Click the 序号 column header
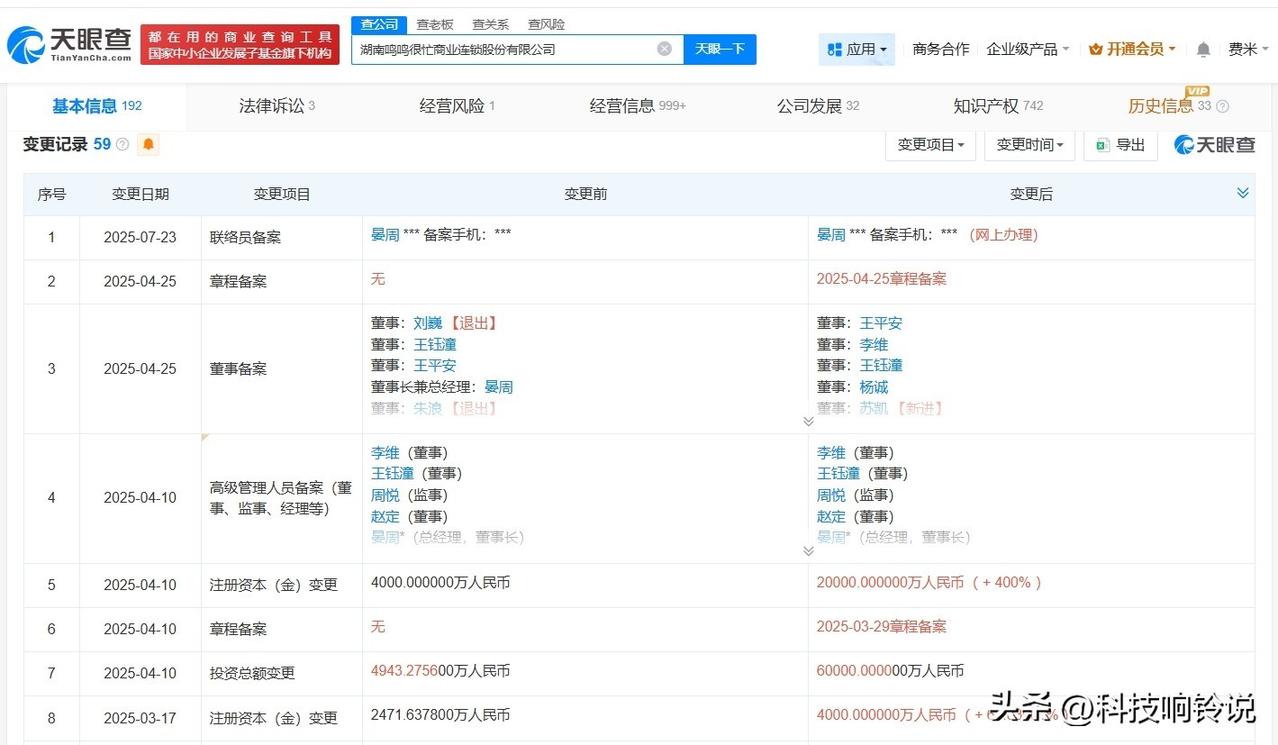 [52, 194]
